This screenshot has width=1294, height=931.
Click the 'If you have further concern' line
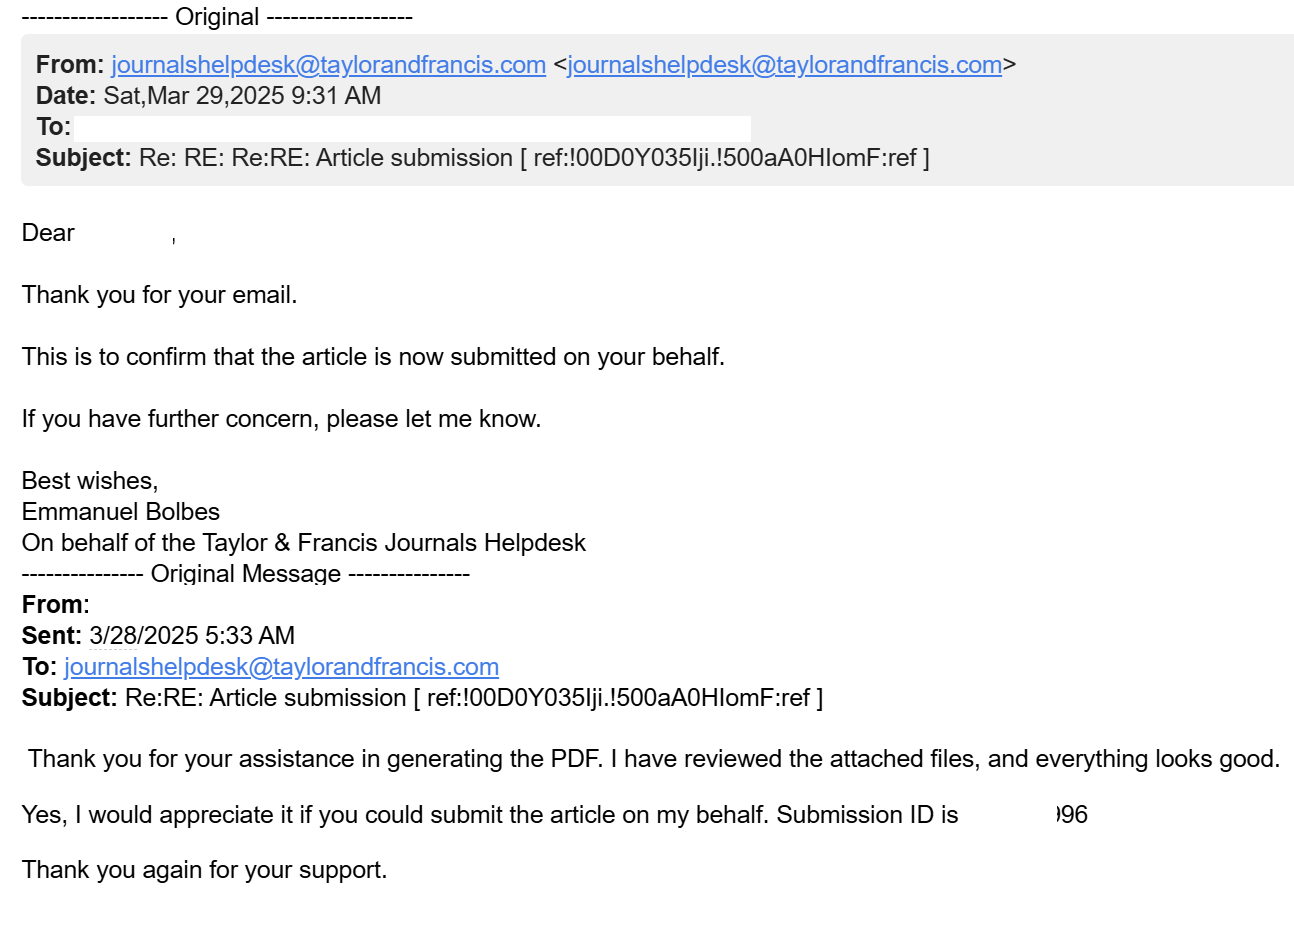[282, 419]
